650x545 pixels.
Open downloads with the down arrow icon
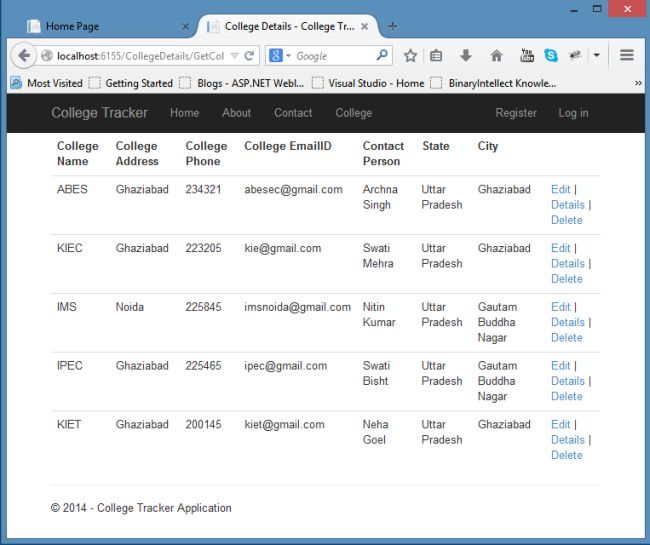[466, 55]
